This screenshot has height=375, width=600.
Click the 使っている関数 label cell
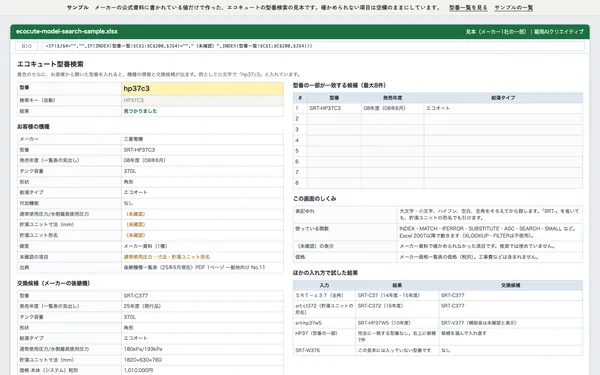[345, 232]
